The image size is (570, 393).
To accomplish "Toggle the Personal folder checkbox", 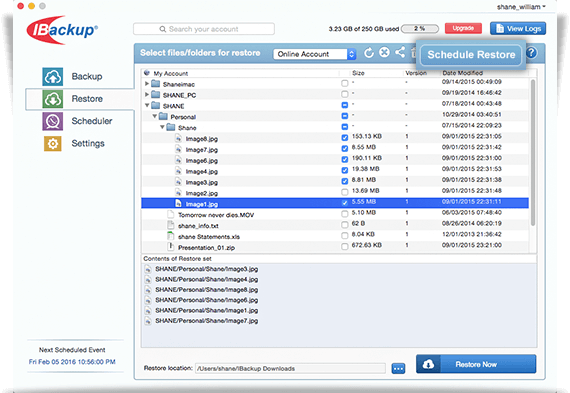I will point(345,116).
